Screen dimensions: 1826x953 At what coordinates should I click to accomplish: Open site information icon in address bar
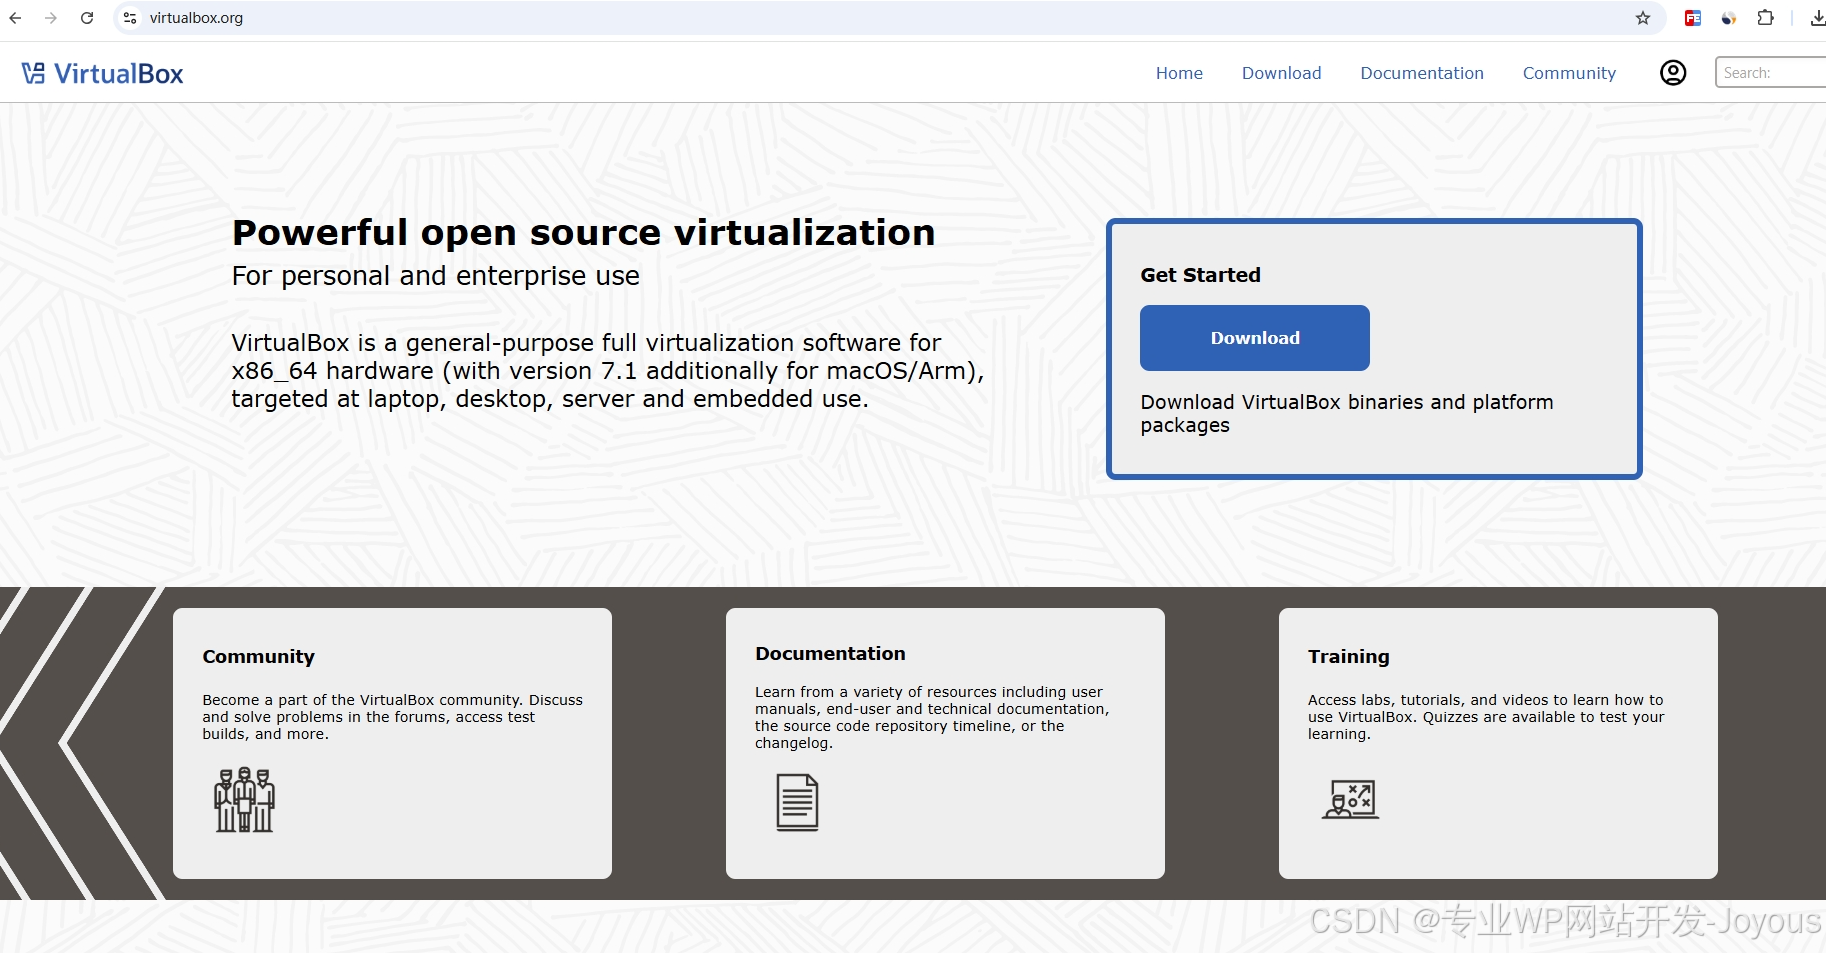(x=130, y=18)
